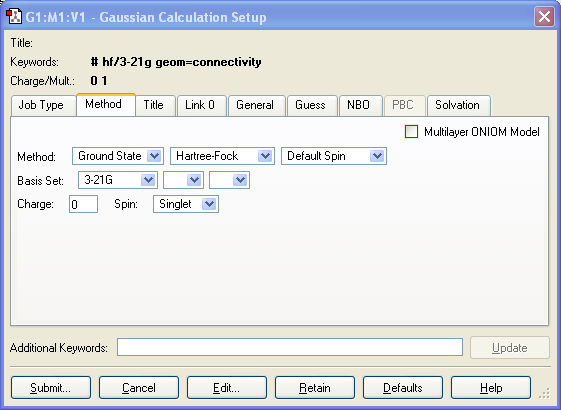Open the Singlet spin dropdown
This screenshot has width=561, height=410.
(186, 204)
